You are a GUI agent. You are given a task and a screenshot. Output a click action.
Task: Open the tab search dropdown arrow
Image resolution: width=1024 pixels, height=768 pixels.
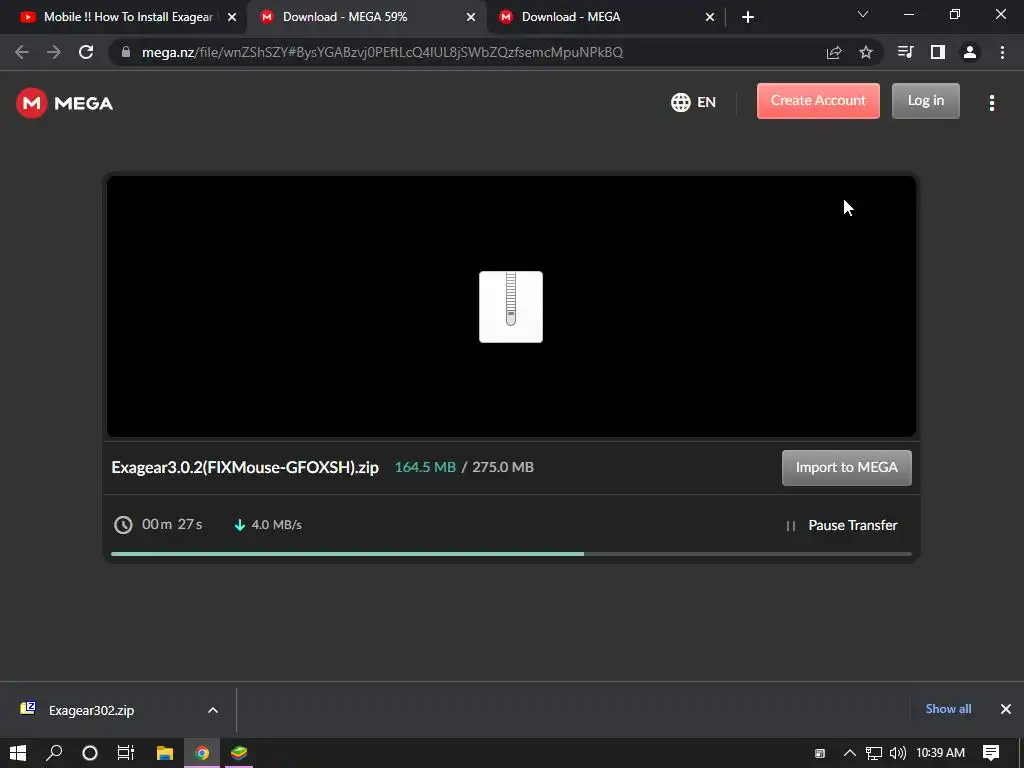pyautogui.click(x=863, y=14)
